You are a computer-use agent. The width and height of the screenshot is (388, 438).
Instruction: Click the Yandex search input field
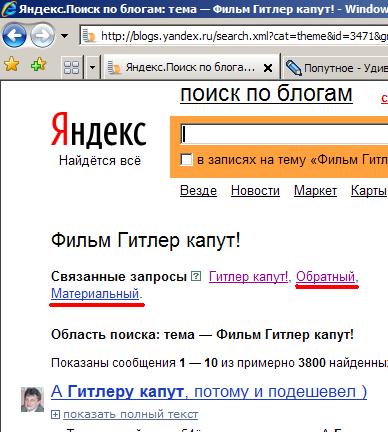pos(284,134)
